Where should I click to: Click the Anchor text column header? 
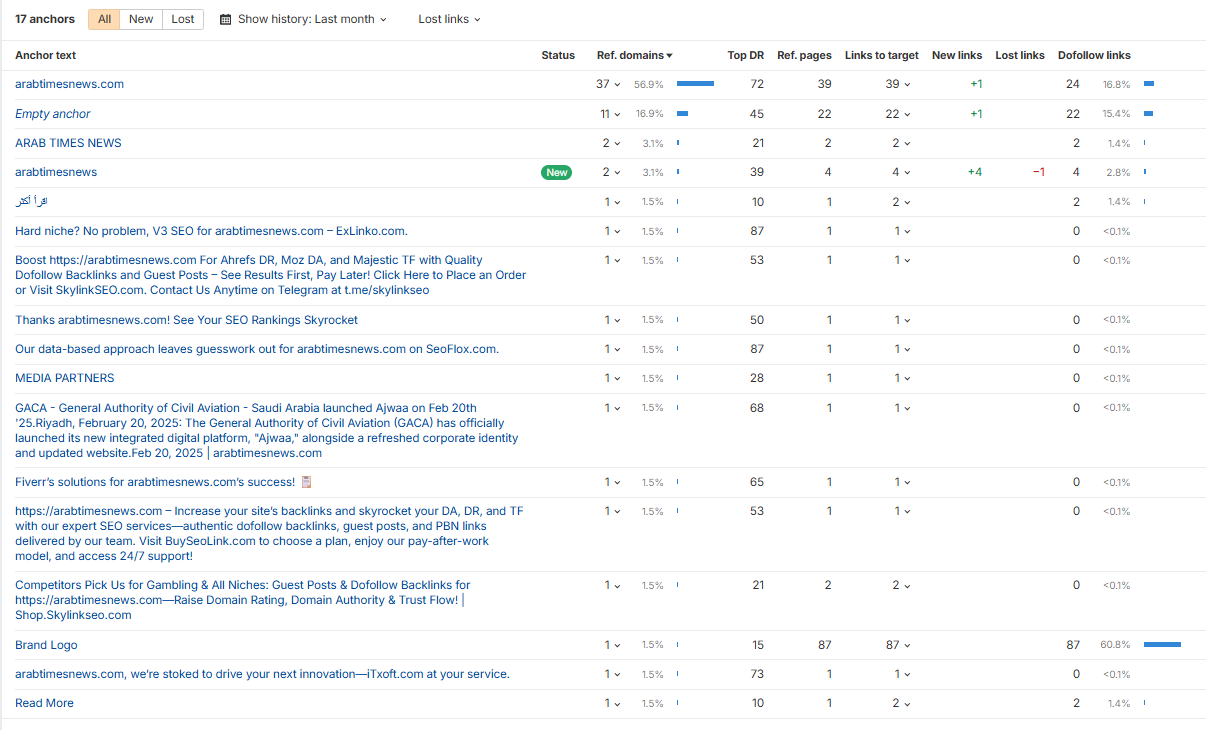click(x=45, y=56)
